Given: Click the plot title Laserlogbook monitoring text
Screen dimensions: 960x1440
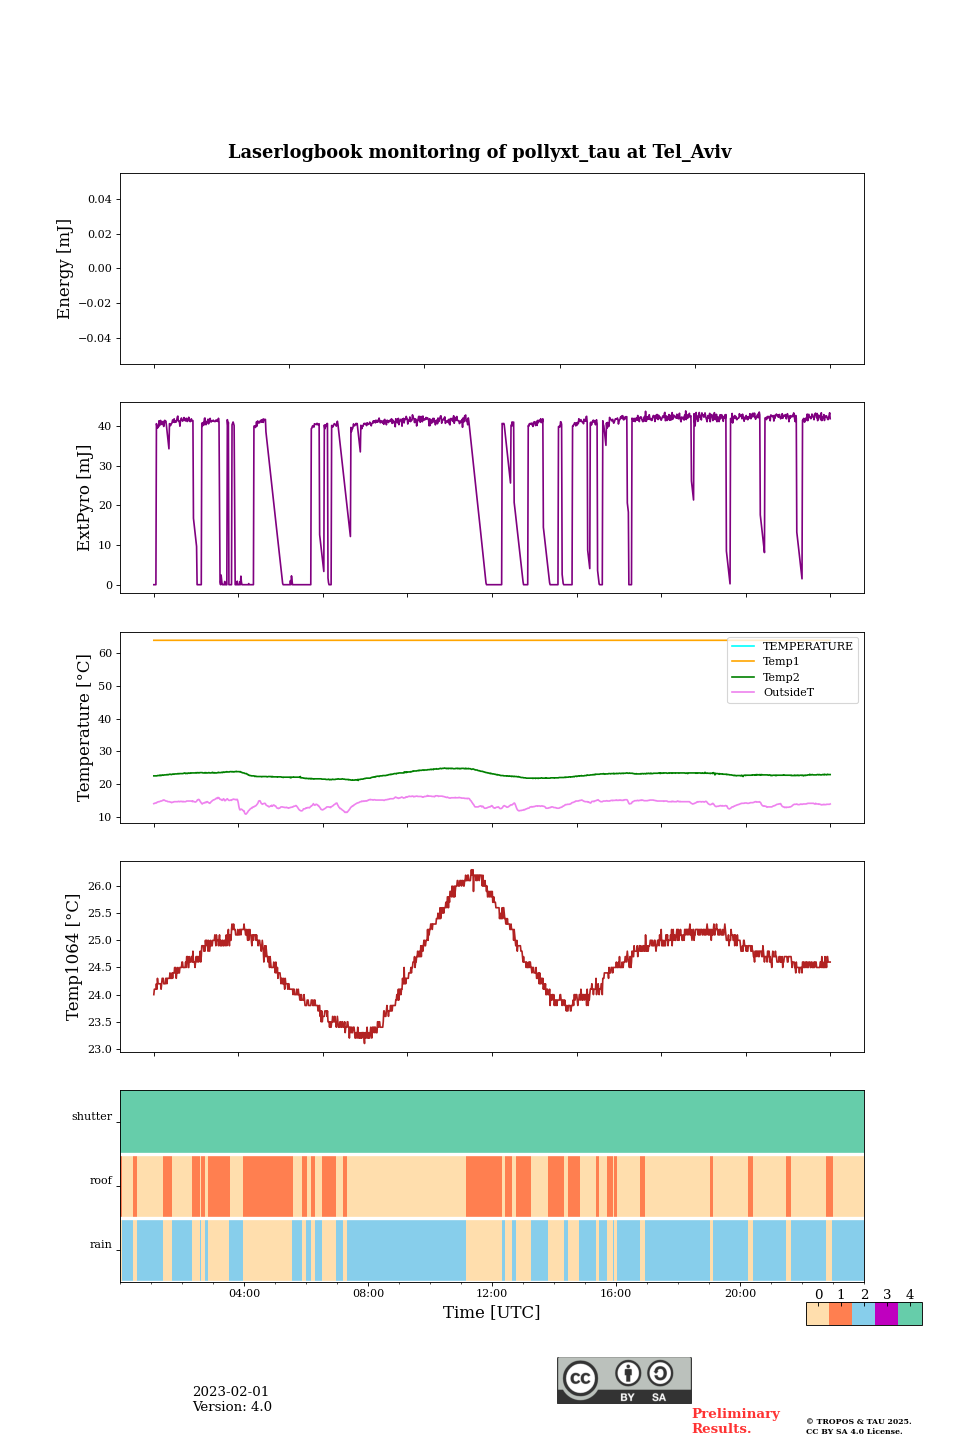Looking at the screenshot, I should [479, 152].
